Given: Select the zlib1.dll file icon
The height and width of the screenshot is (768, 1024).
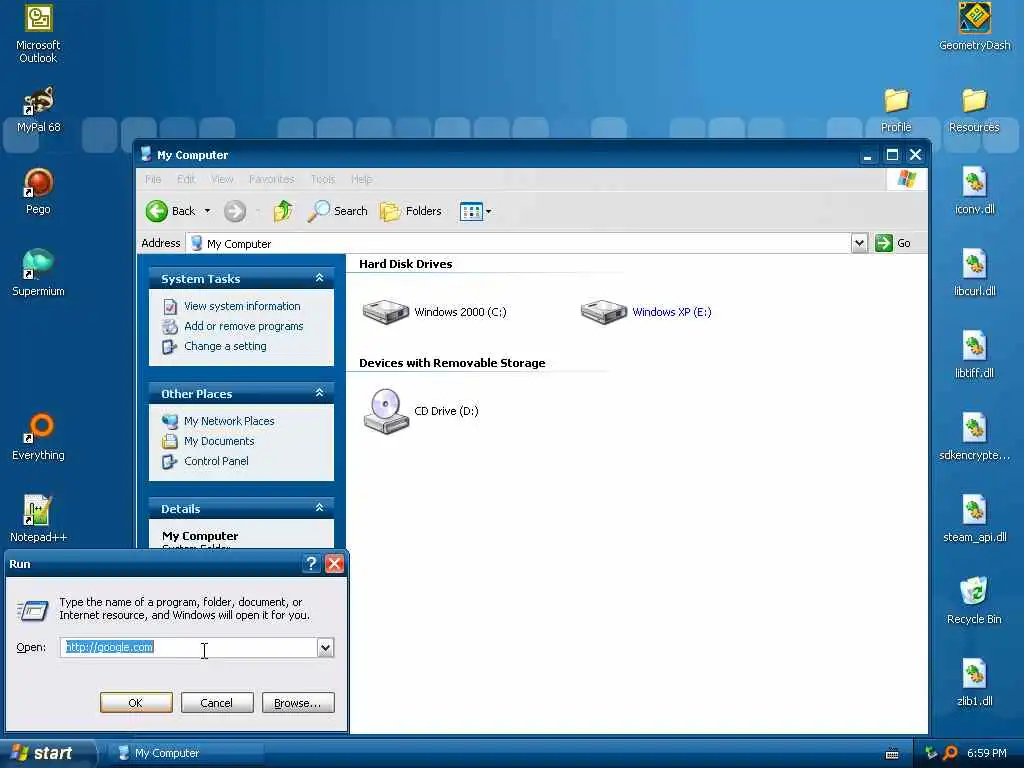Looking at the screenshot, I should (974, 683).
